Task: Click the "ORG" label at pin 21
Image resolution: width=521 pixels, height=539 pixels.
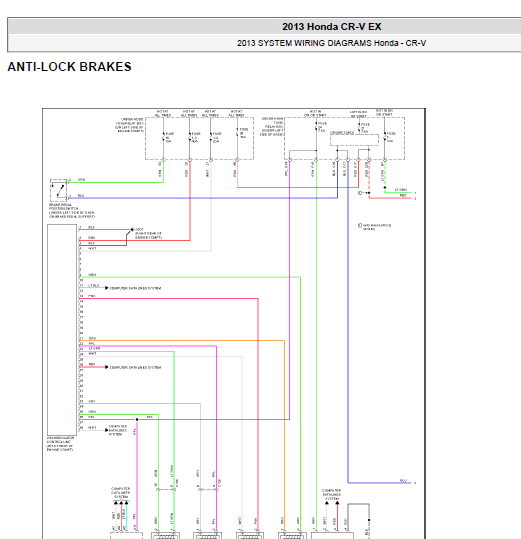Action: click(x=92, y=339)
